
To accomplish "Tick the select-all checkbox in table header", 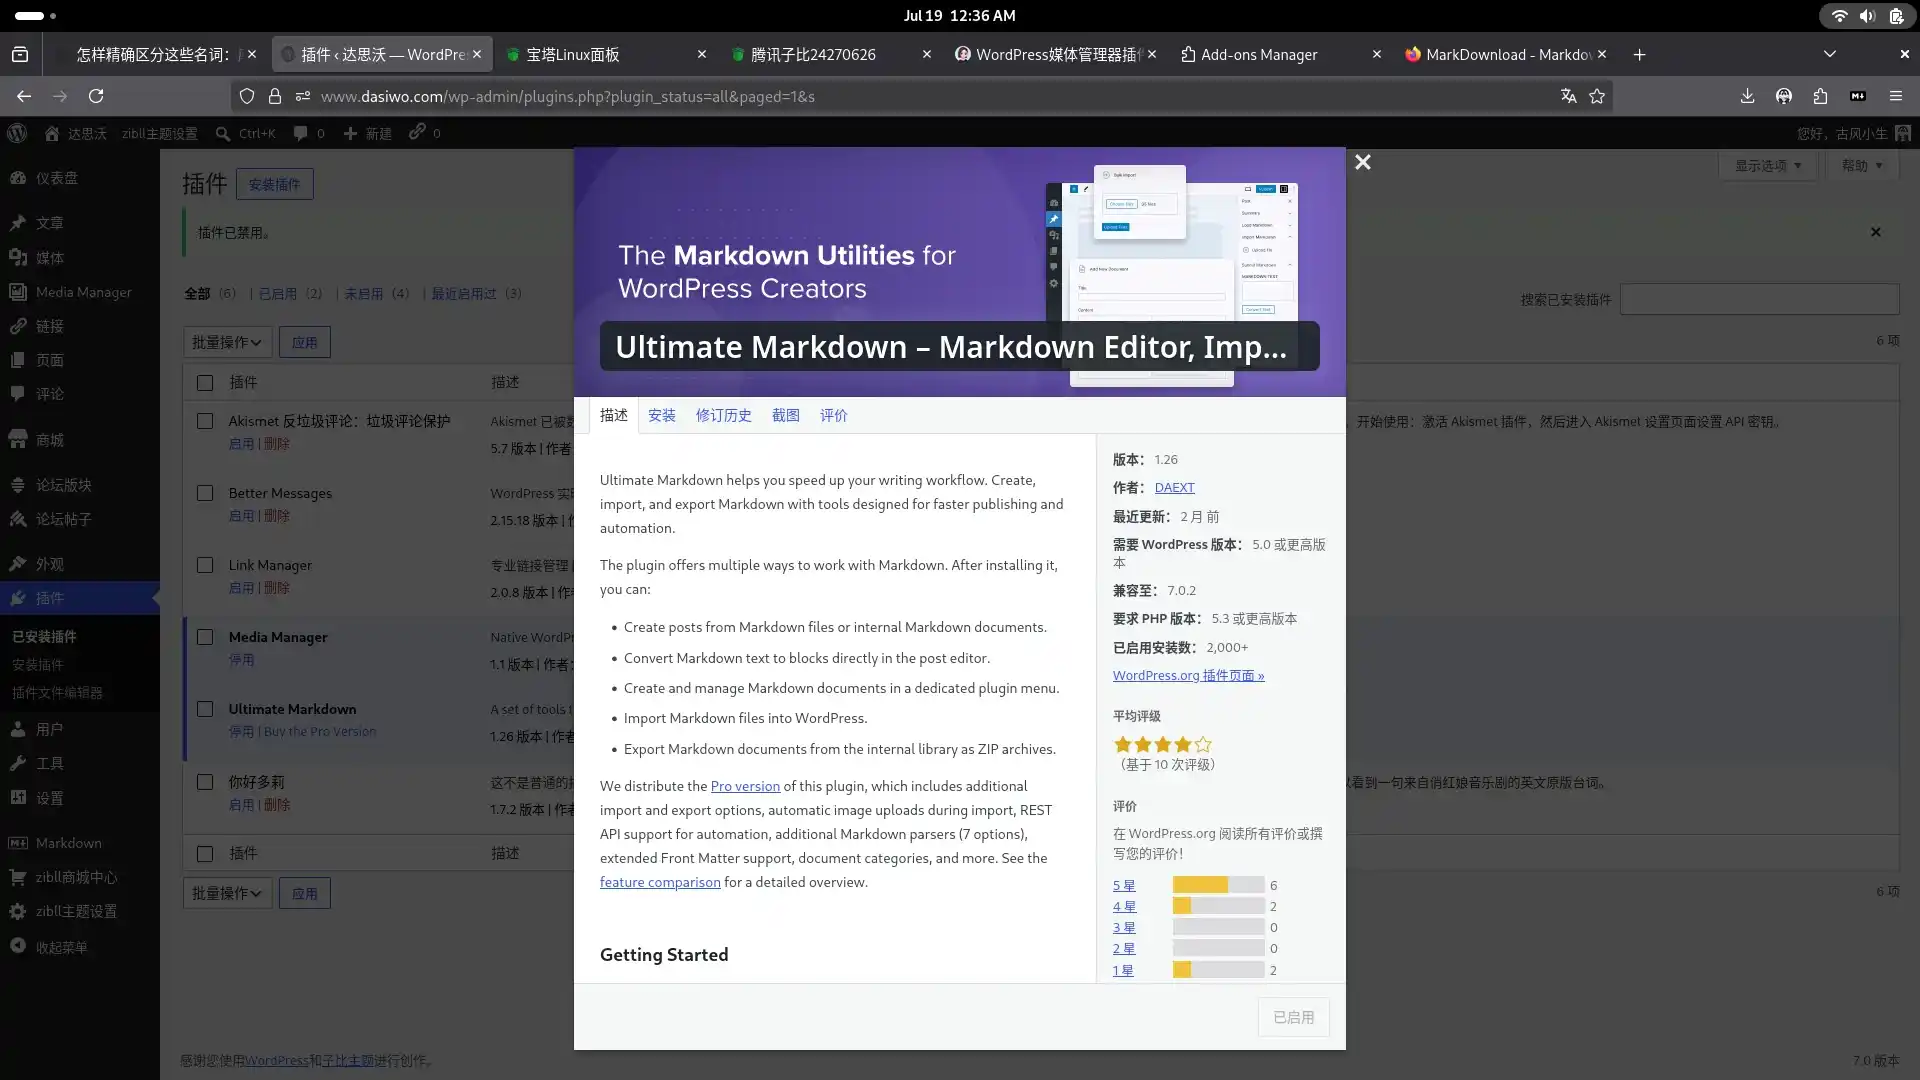I will click(205, 383).
